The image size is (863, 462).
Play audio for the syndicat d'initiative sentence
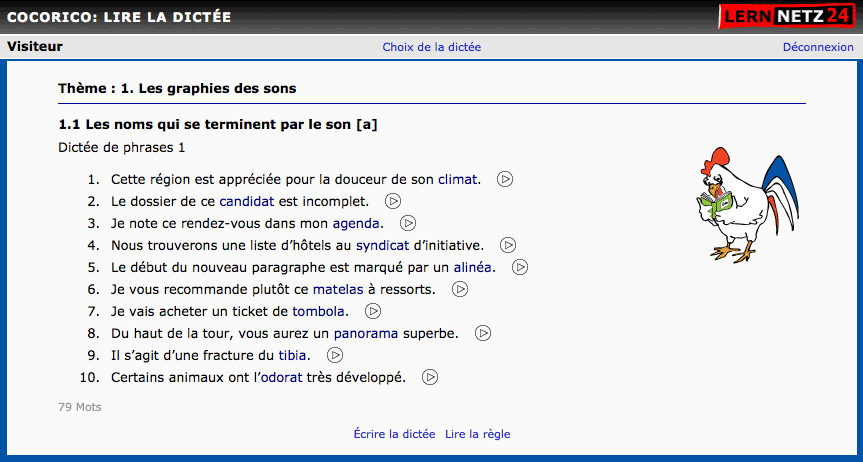tap(508, 245)
